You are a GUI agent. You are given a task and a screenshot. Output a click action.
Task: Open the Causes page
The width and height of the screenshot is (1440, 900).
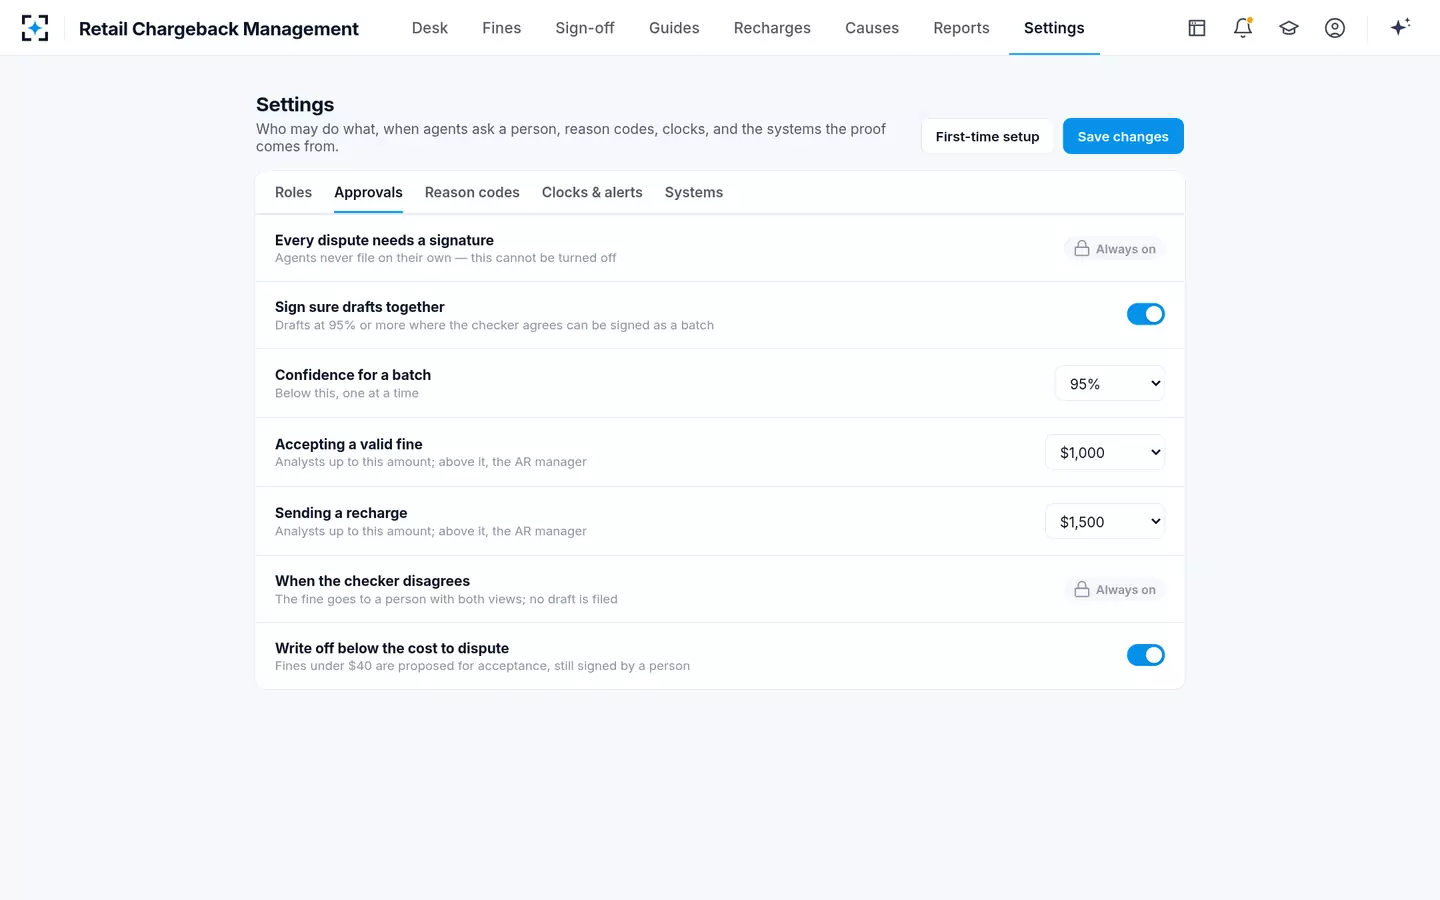[x=872, y=28]
